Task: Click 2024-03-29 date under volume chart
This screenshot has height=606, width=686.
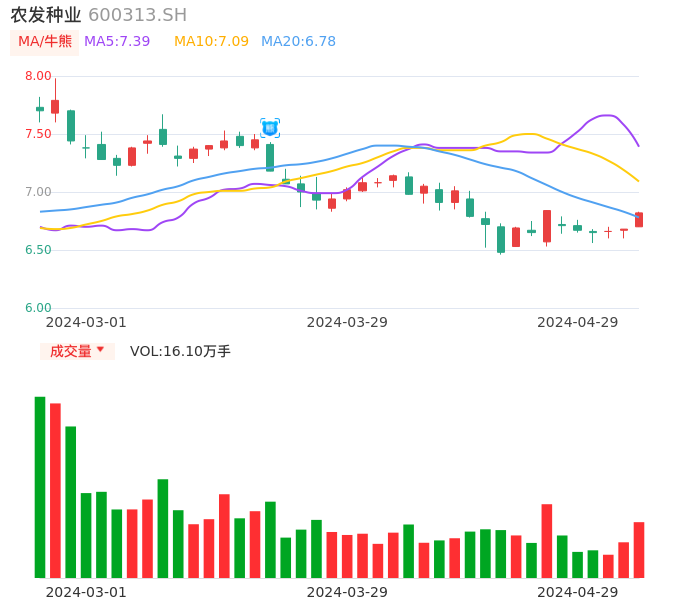Action: click(347, 592)
